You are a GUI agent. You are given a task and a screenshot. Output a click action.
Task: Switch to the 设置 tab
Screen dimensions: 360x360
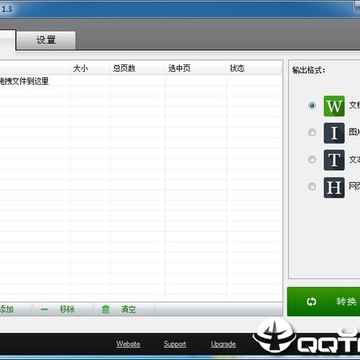click(46, 40)
